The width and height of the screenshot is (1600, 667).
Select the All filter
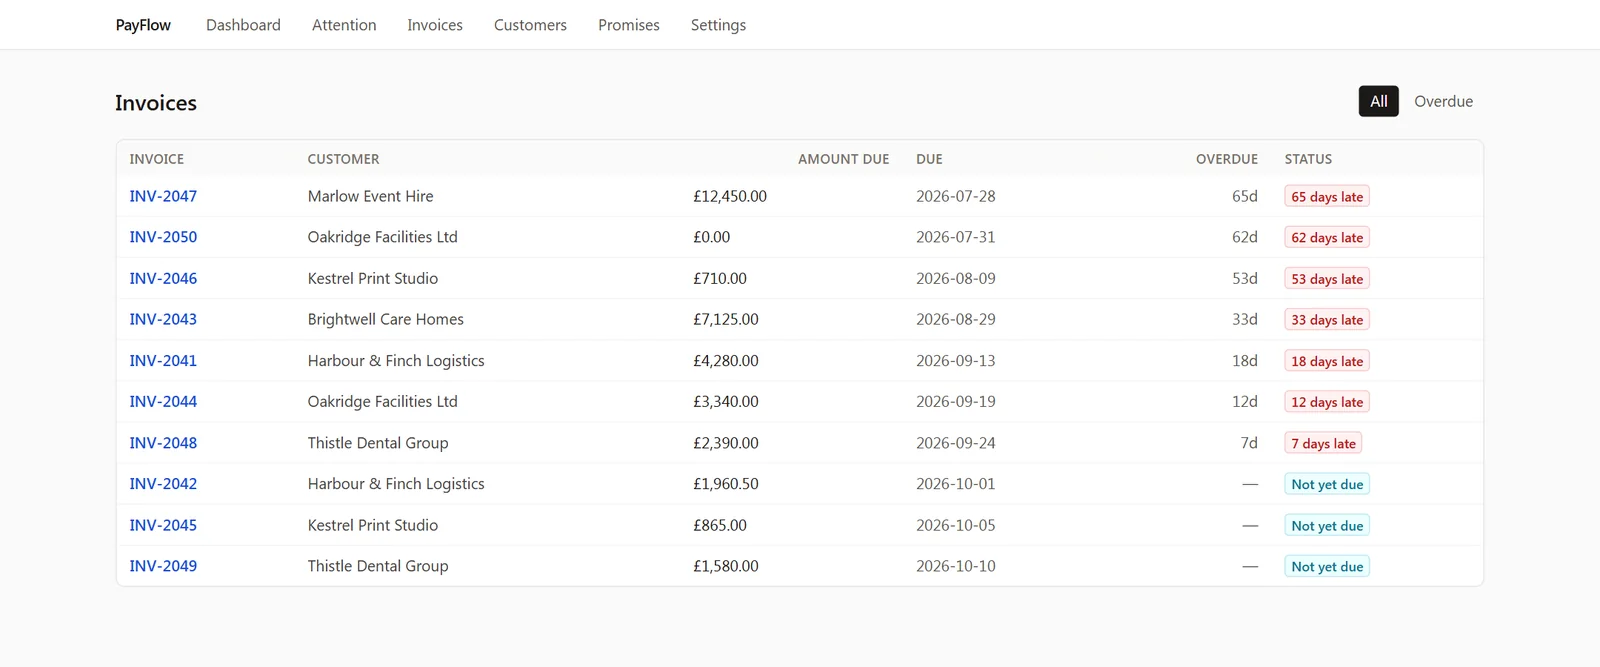click(1378, 101)
